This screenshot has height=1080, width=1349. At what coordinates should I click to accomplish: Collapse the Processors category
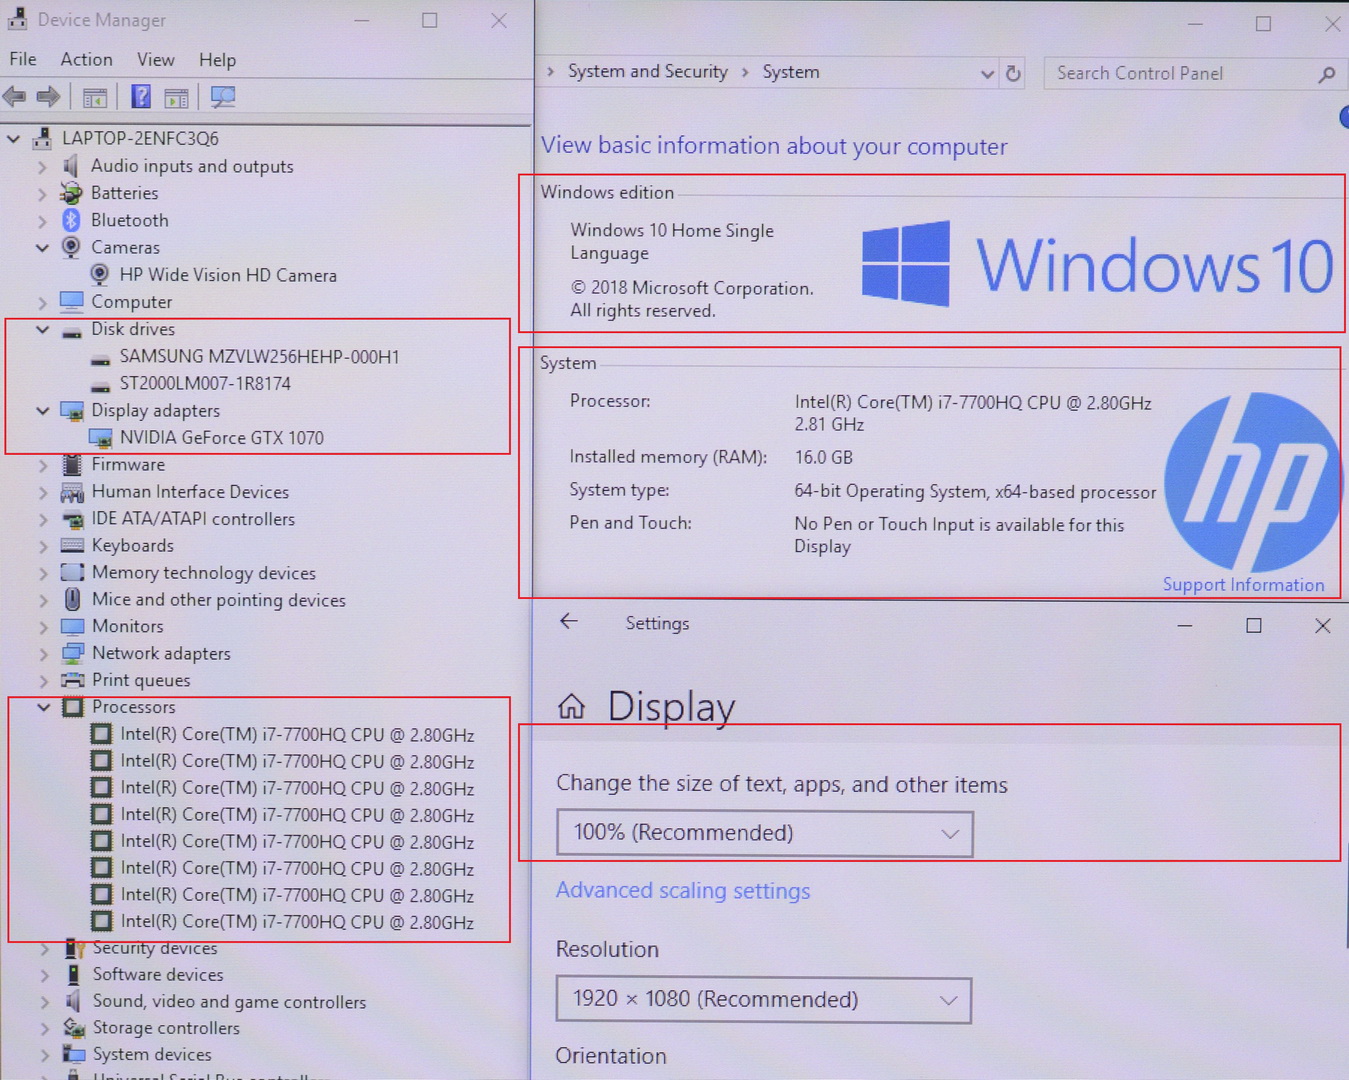coord(43,707)
